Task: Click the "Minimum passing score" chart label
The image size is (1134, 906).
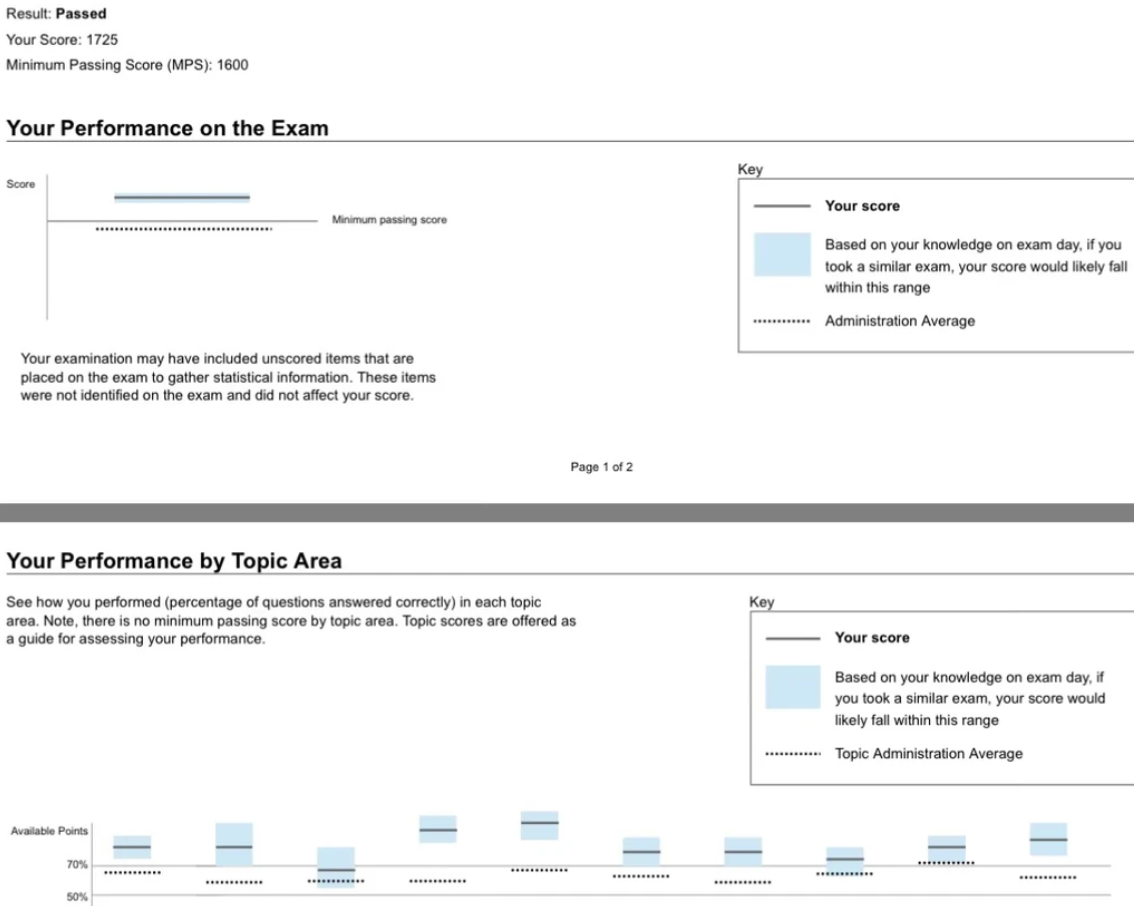Action: (x=389, y=220)
